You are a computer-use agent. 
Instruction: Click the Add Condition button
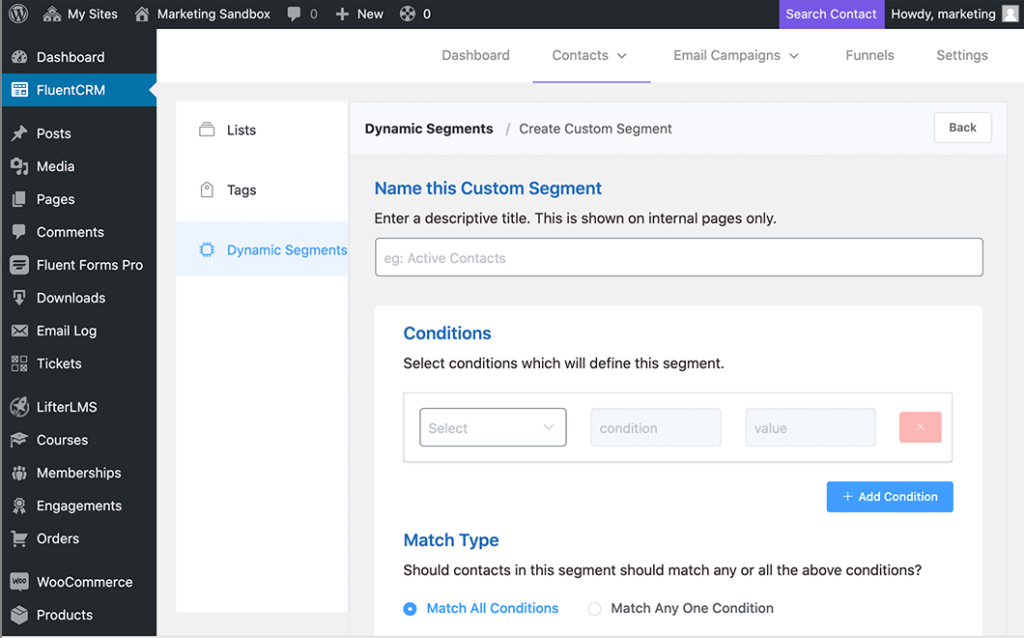[889, 497]
